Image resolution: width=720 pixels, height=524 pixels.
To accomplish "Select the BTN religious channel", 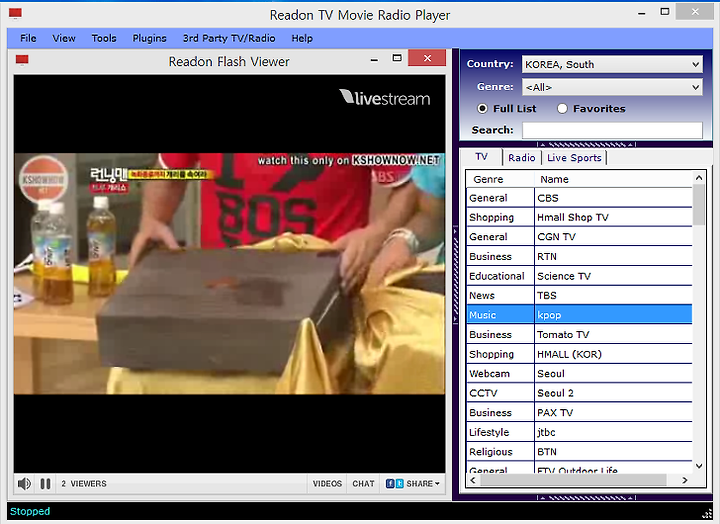I will [579, 451].
